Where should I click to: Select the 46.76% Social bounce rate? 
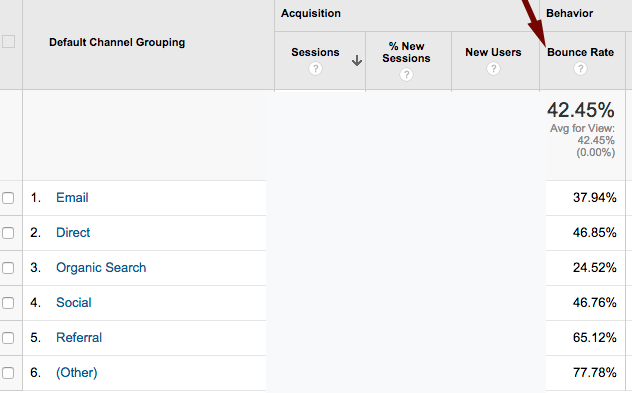click(x=595, y=303)
